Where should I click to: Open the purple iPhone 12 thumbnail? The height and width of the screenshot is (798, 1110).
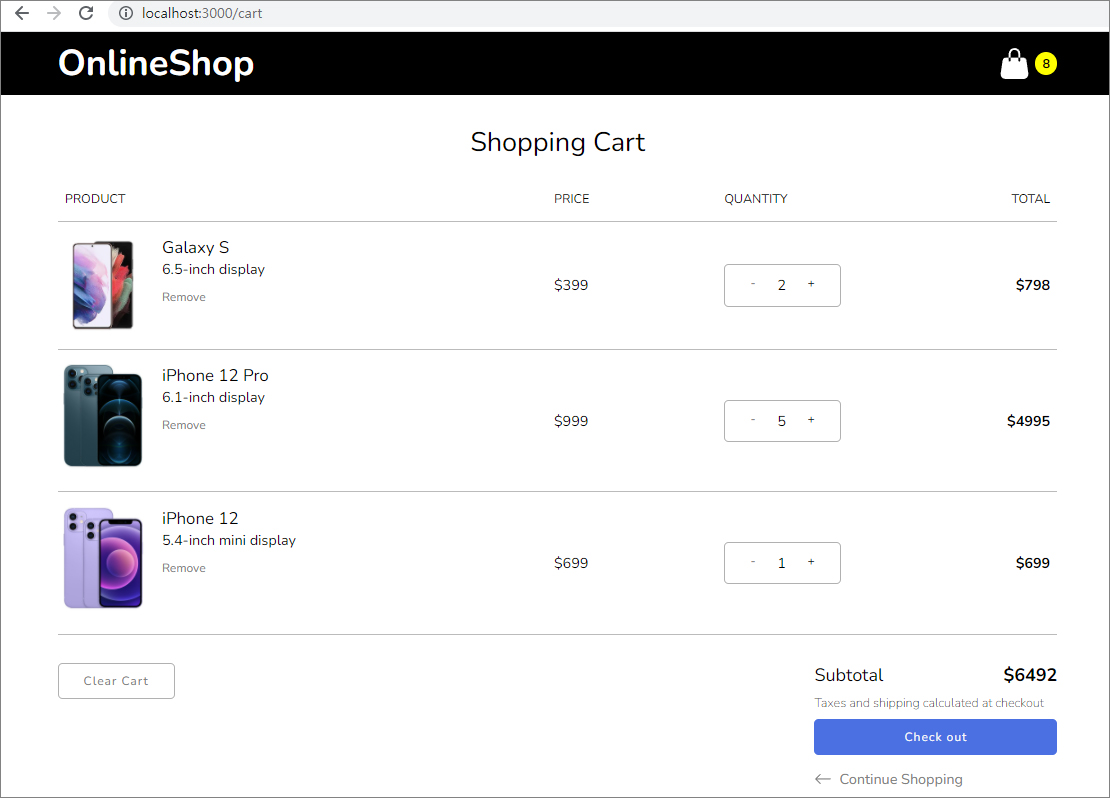coord(103,558)
